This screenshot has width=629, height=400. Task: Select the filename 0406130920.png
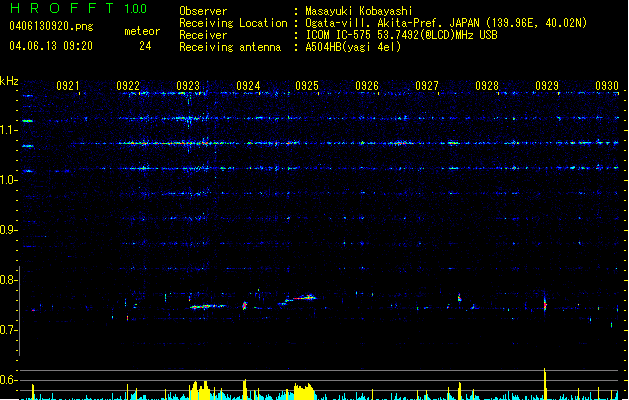pyautogui.click(x=51, y=26)
